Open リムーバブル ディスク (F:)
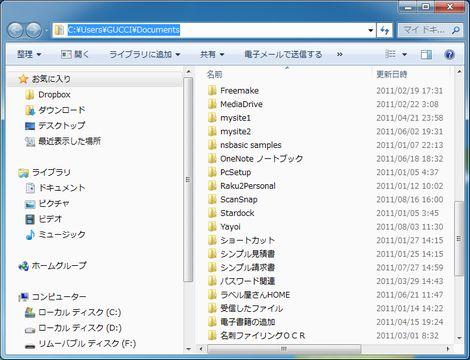Image resolution: width=470 pixels, height=360 pixels. 87,343
